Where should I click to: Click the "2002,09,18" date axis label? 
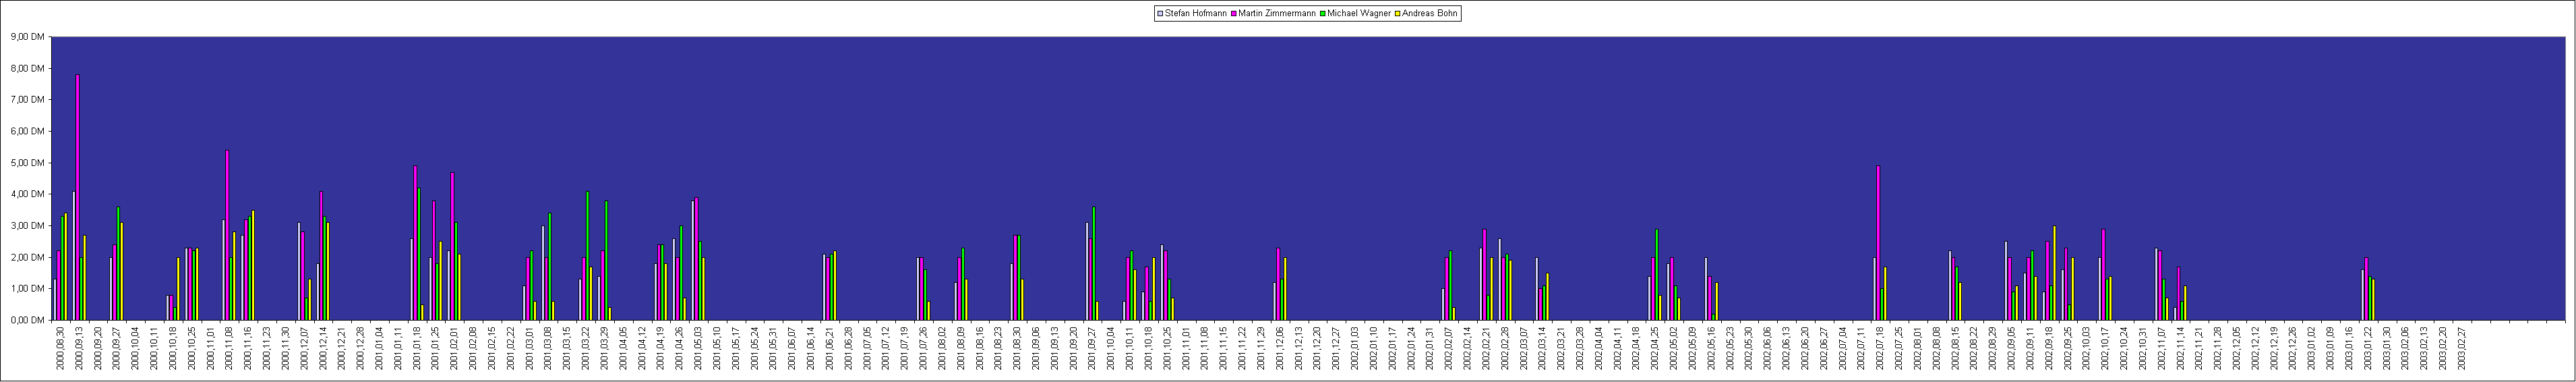[2050, 348]
